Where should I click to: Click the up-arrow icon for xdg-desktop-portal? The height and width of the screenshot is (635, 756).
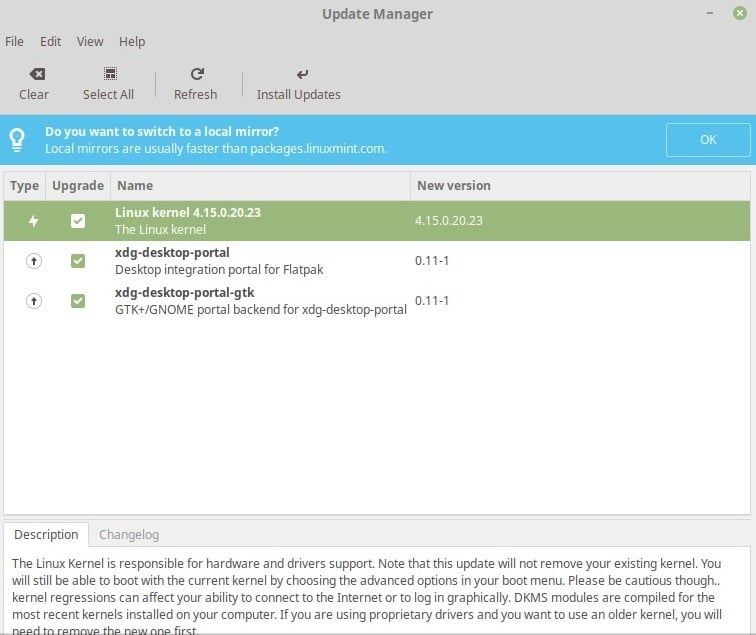pyautogui.click(x=33, y=261)
